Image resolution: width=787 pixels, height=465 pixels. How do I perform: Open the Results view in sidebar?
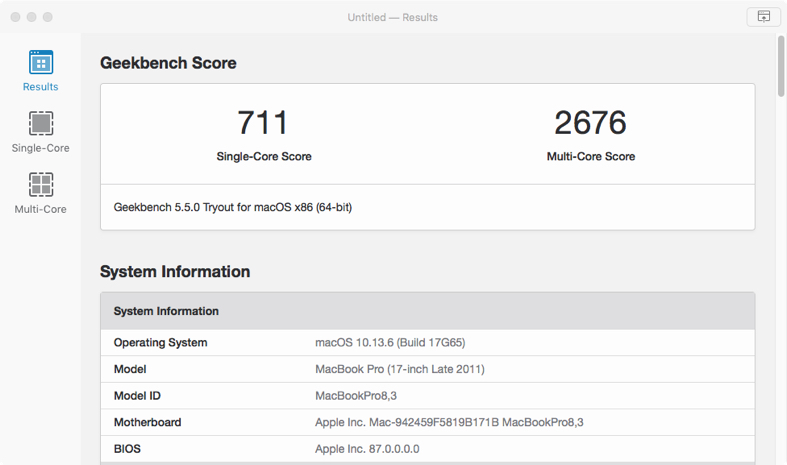41,71
